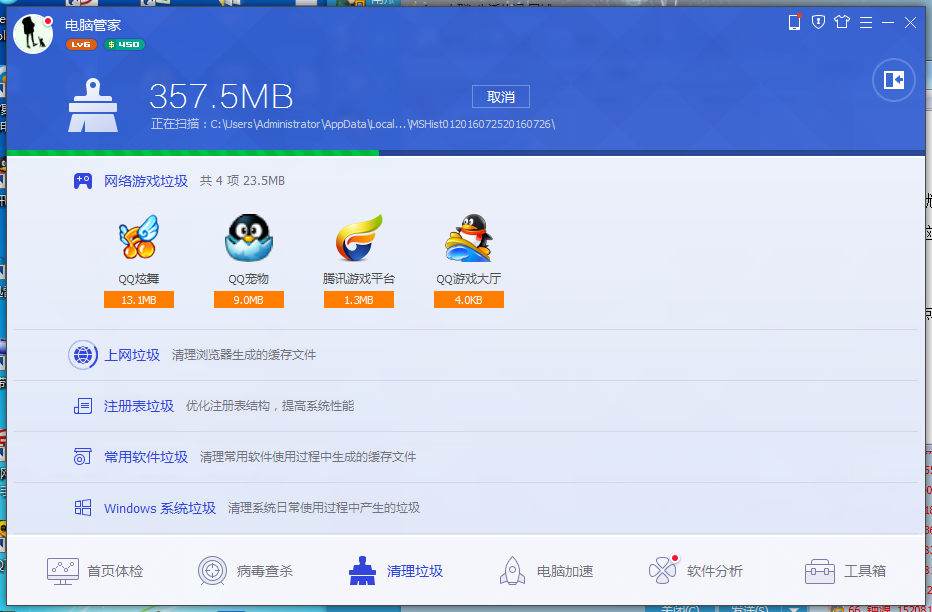
Task: Select the 腾讯游戏平台 icon
Action: [x=358, y=238]
